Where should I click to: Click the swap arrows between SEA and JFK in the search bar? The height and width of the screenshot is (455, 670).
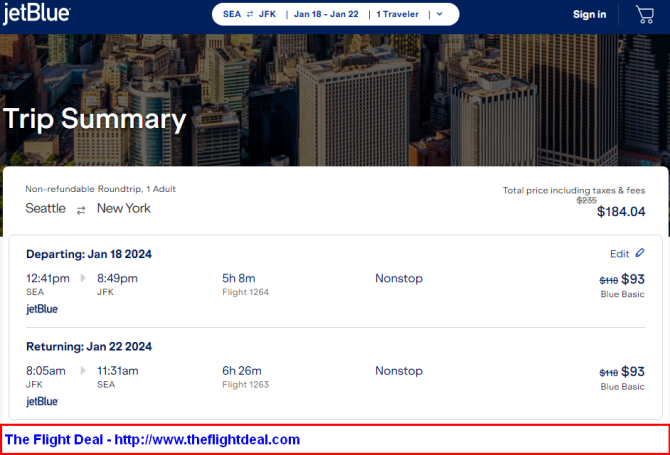250,14
